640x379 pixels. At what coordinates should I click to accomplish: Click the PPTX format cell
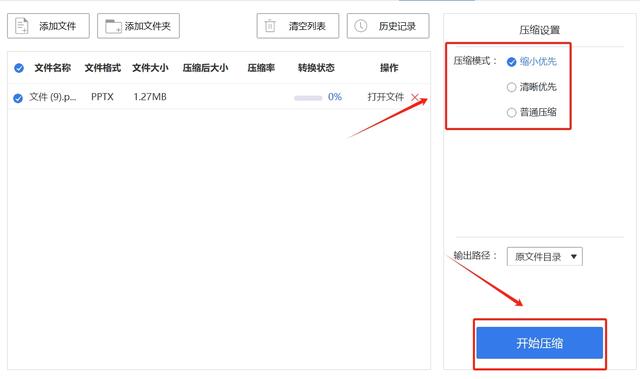102,97
